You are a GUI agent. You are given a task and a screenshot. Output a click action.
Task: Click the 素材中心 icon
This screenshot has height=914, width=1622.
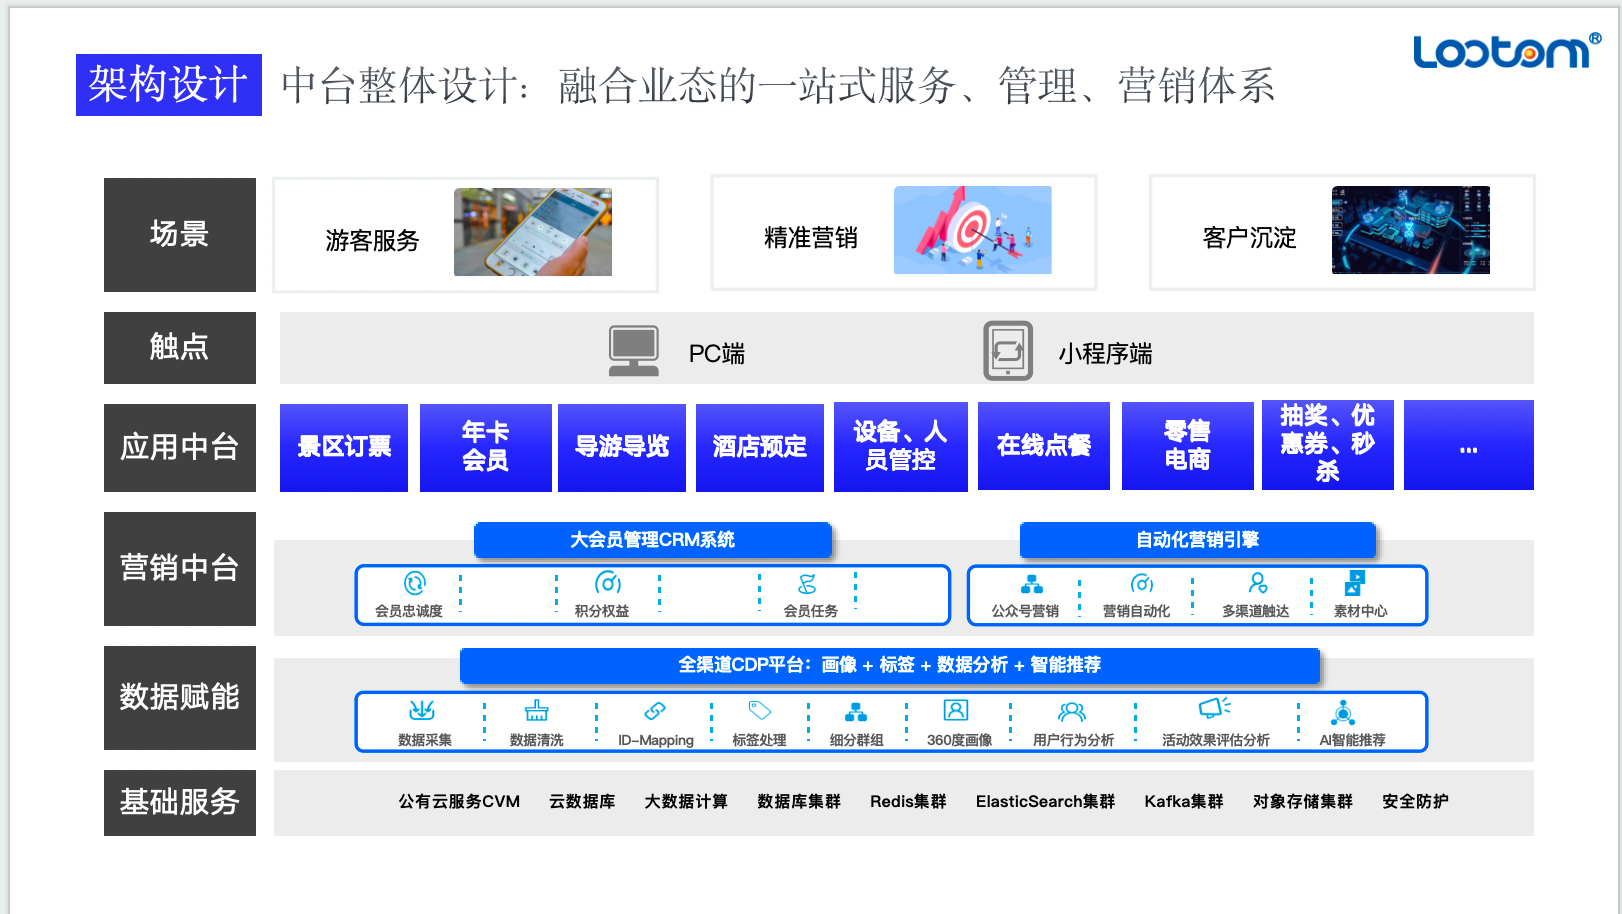(x=1354, y=583)
